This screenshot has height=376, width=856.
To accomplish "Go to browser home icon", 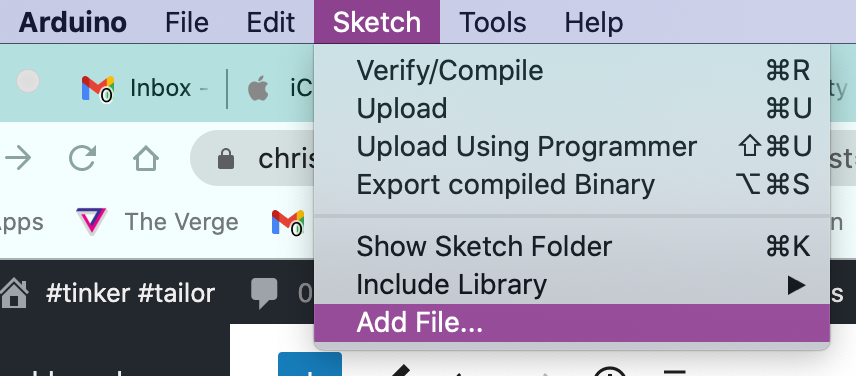I will [146, 159].
